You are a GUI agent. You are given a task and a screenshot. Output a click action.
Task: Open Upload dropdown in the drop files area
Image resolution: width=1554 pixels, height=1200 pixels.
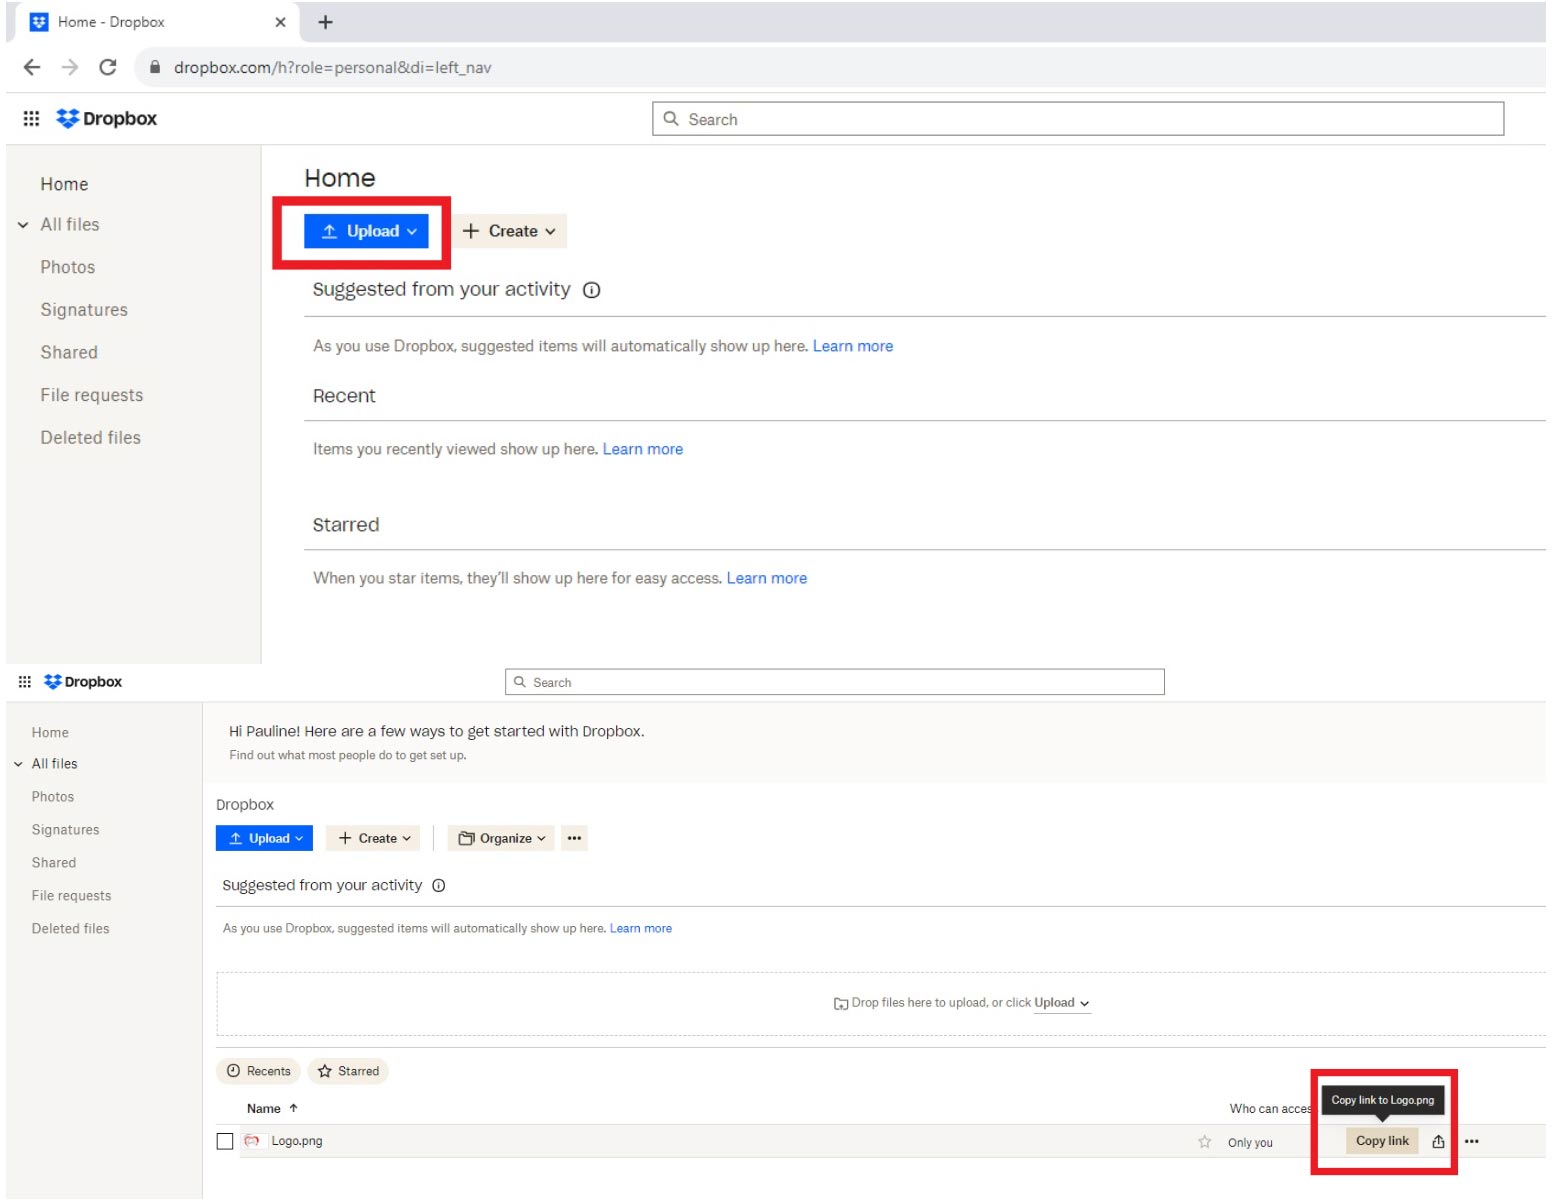pos(1061,1003)
